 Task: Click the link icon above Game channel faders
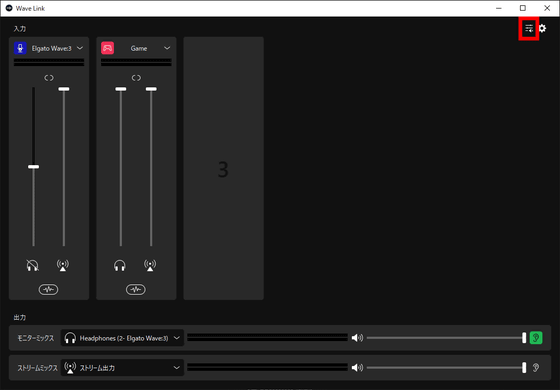click(136, 78)
